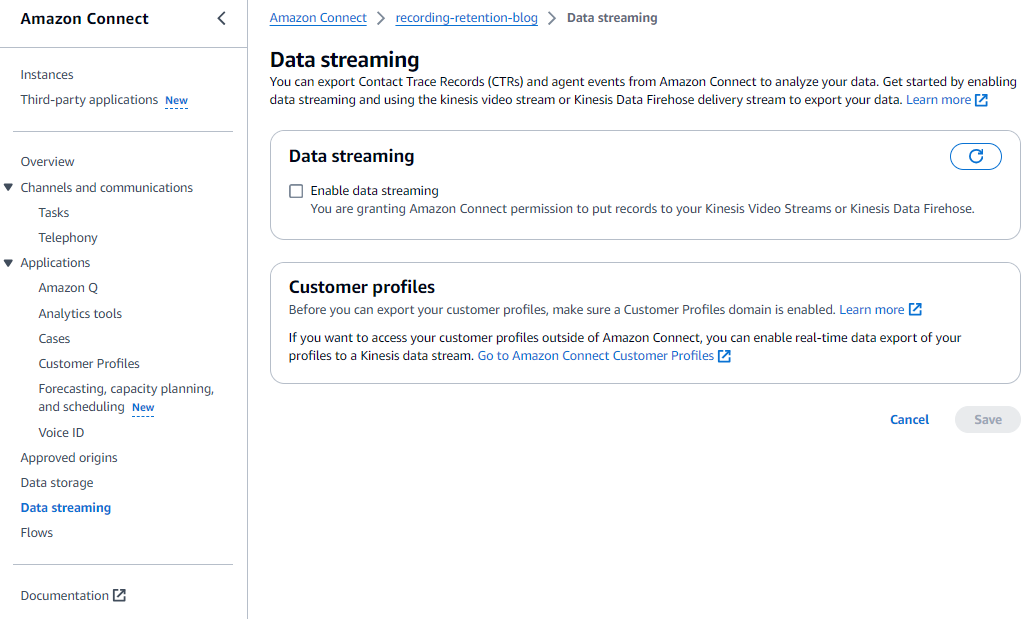Click external link icon beside Documentation
Image resolution: width=1027 pixels, height=619 pixels.
tap(119, 596)
